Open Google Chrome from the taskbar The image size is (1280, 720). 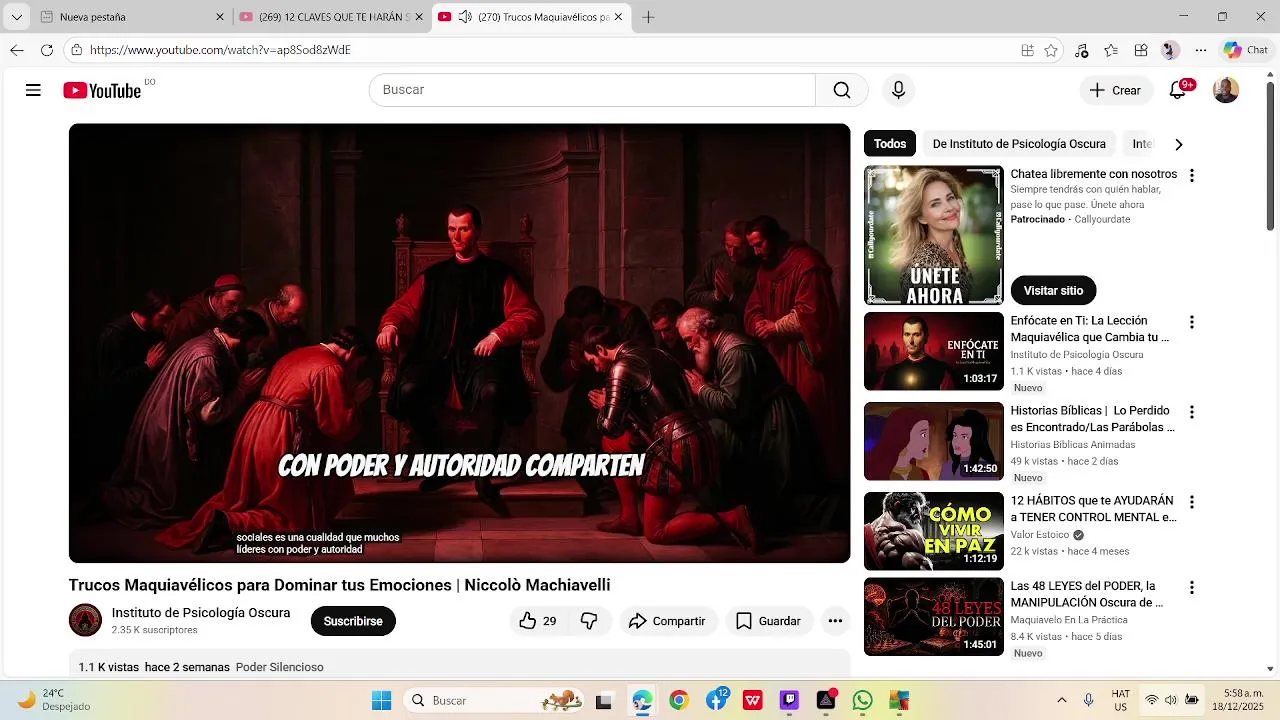[679, 700]
